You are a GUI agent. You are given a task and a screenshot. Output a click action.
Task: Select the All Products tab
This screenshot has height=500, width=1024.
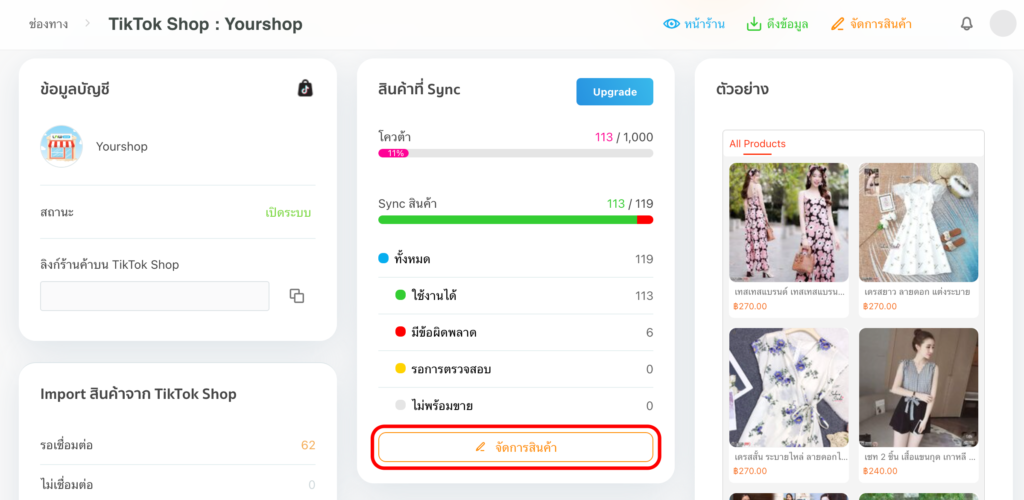point(757,144)
